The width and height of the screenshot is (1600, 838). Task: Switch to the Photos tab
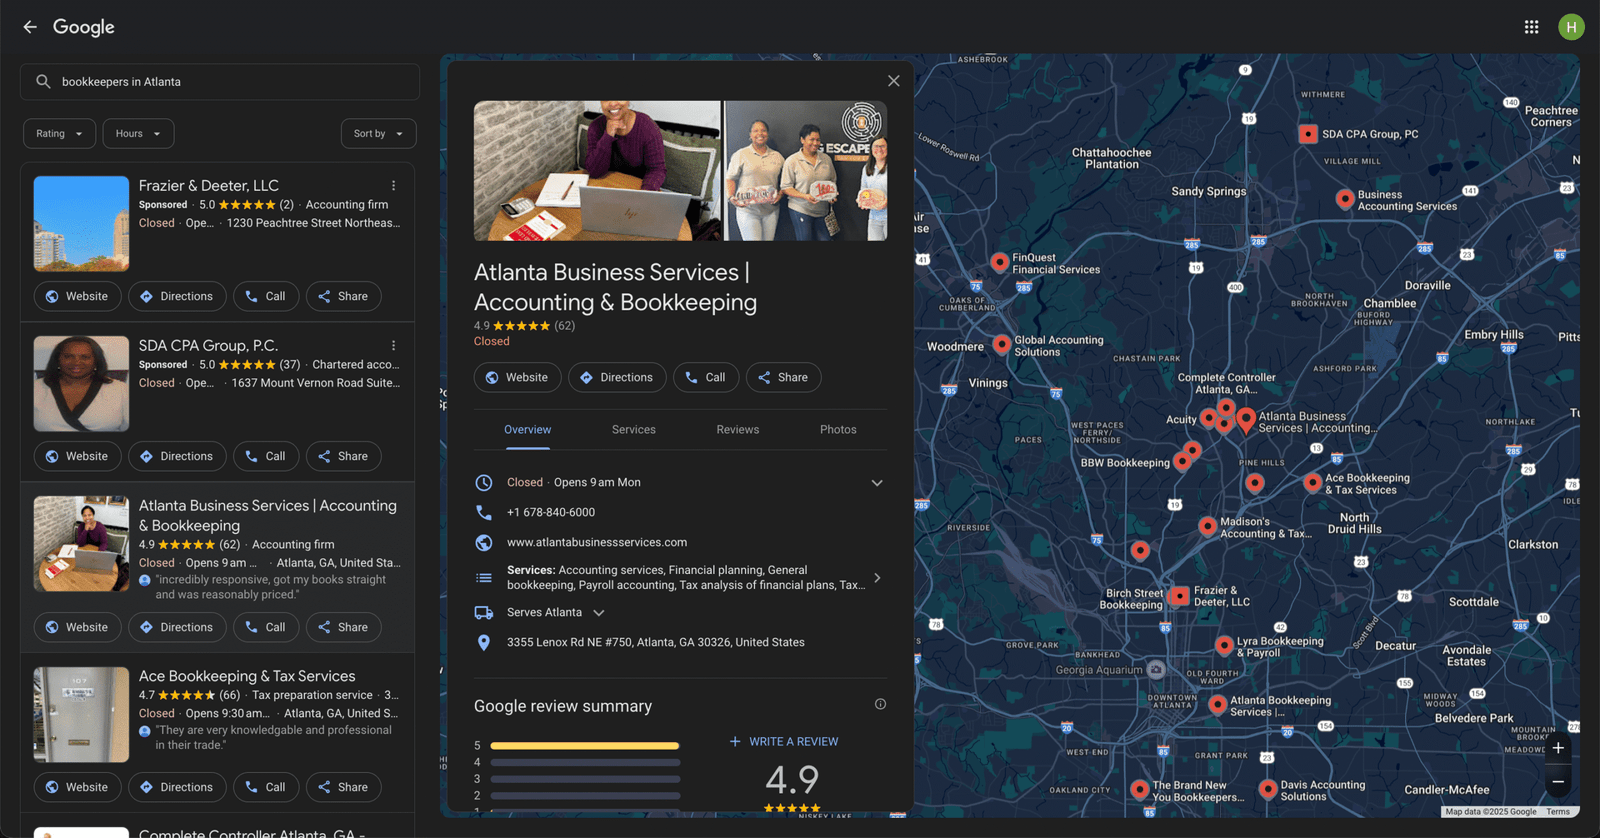[x=838, y=430]
